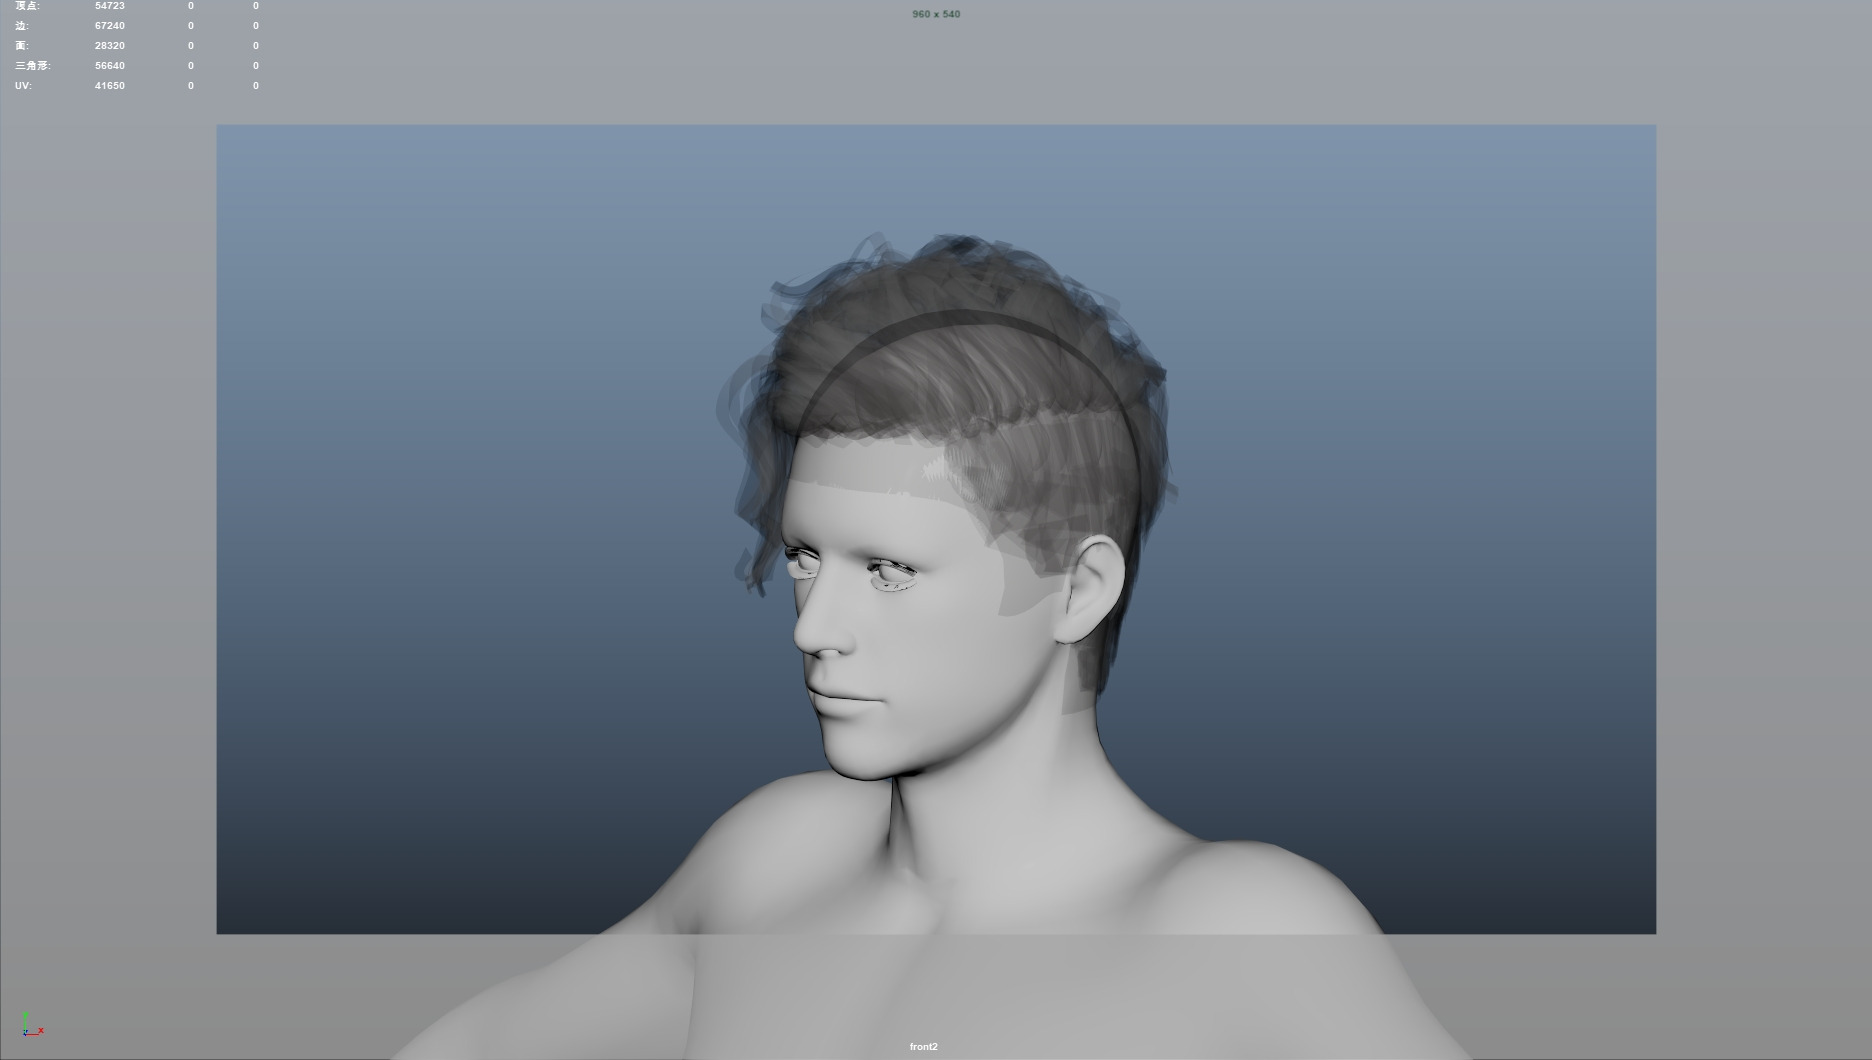Click the '顶点:' HUD label
The height and width of the screenshot is (1060, 1872).
(28, 6)
